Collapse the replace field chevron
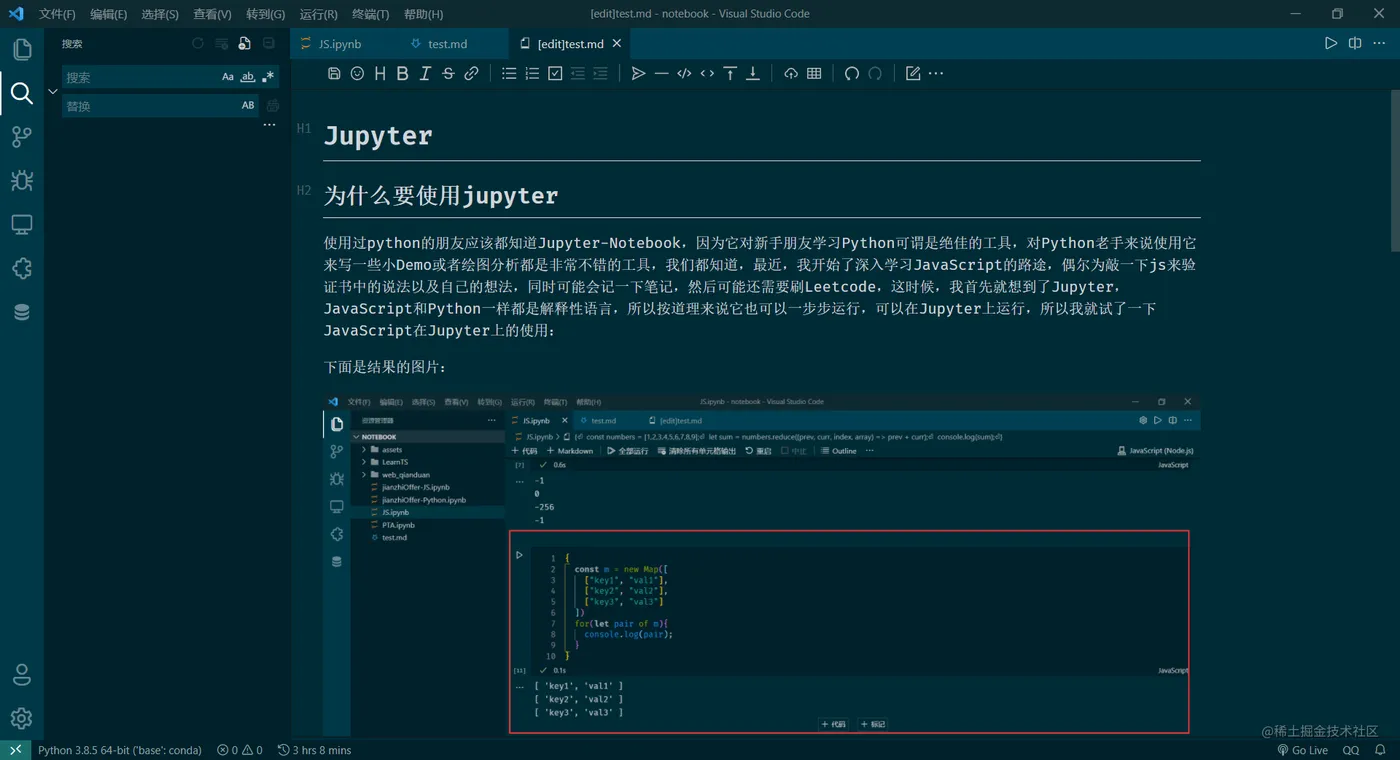Image resolution: width=1400 pixels, height=760 pixels. pyautogui.click(x=53, y=91)
